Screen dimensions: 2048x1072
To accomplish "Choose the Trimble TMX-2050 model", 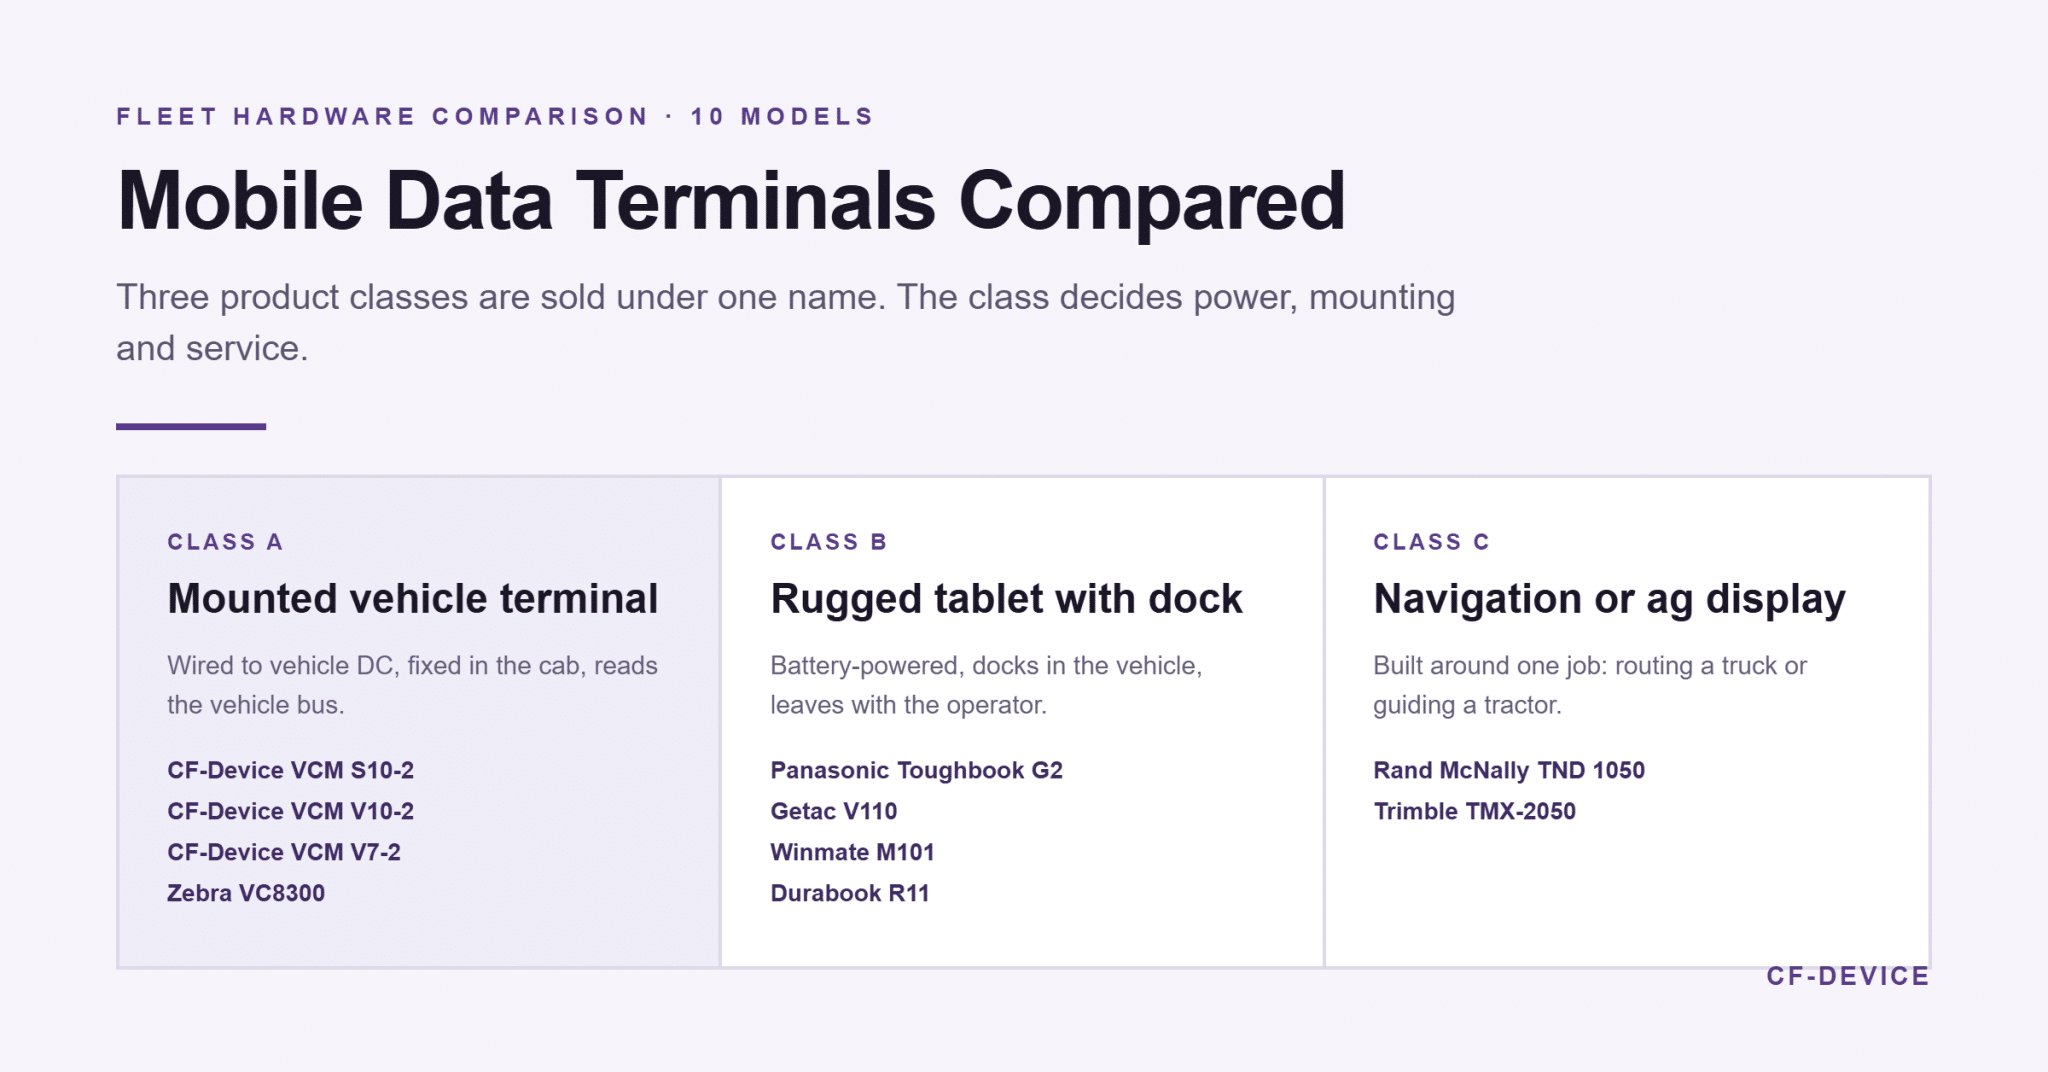I will 1474,811.
